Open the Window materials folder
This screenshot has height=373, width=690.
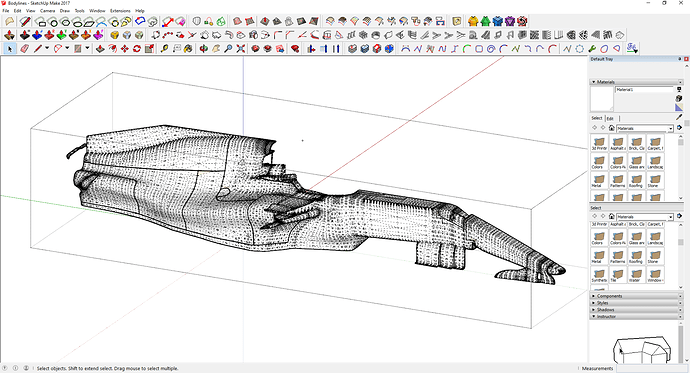click(655, 275)
